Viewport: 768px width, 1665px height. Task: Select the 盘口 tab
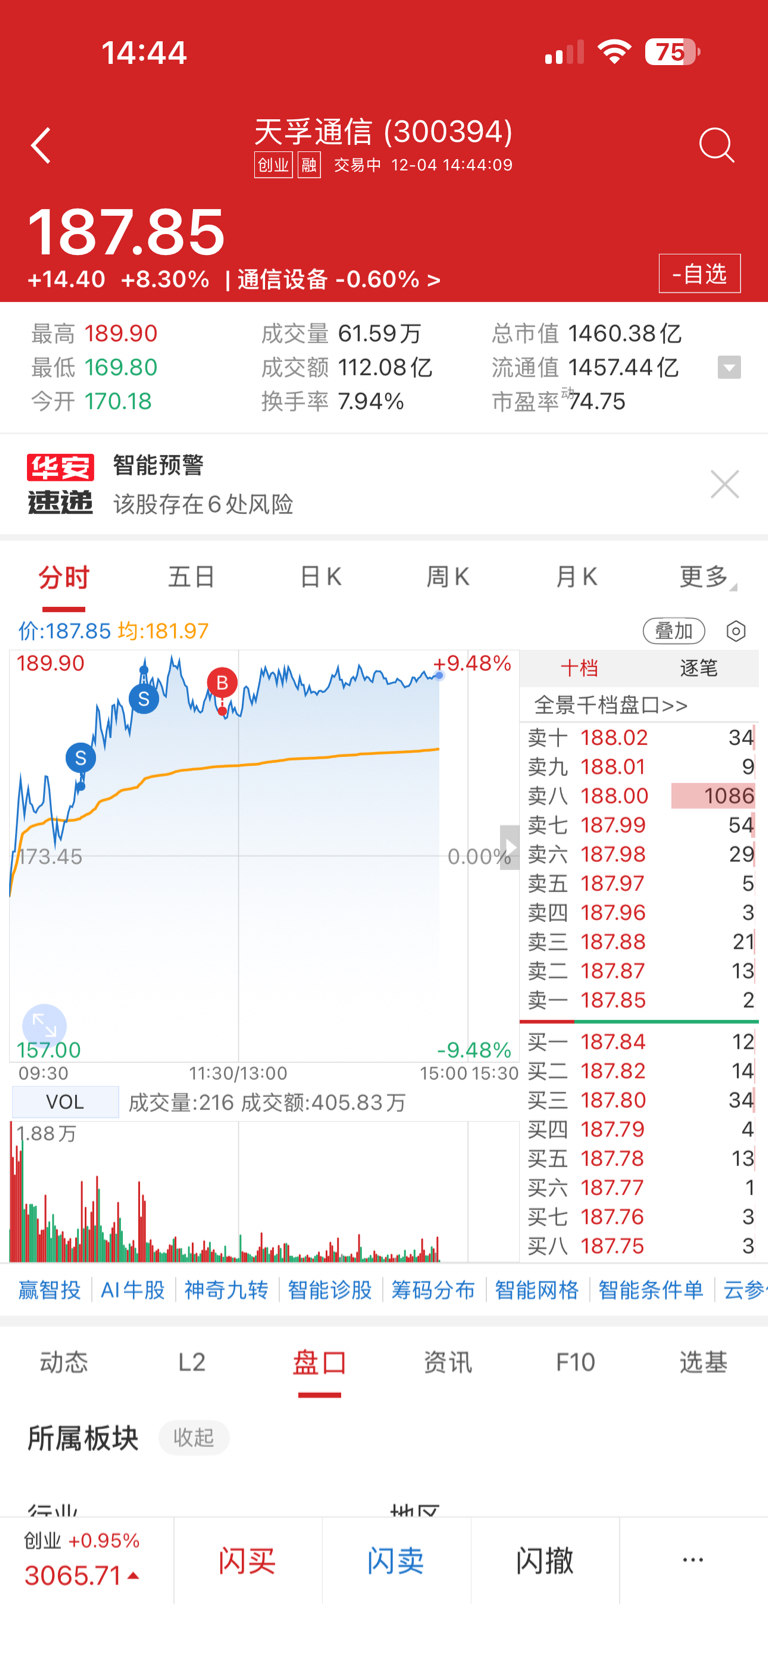[x=320, y=1362]
